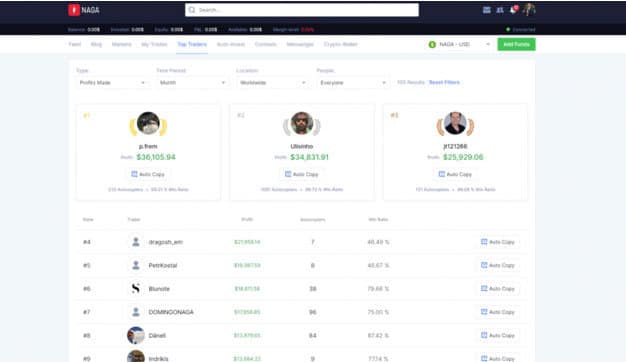This screenshot has height=362, width=626.
Task: Open the friends icon in header
Action: click(x=500, y=10)
